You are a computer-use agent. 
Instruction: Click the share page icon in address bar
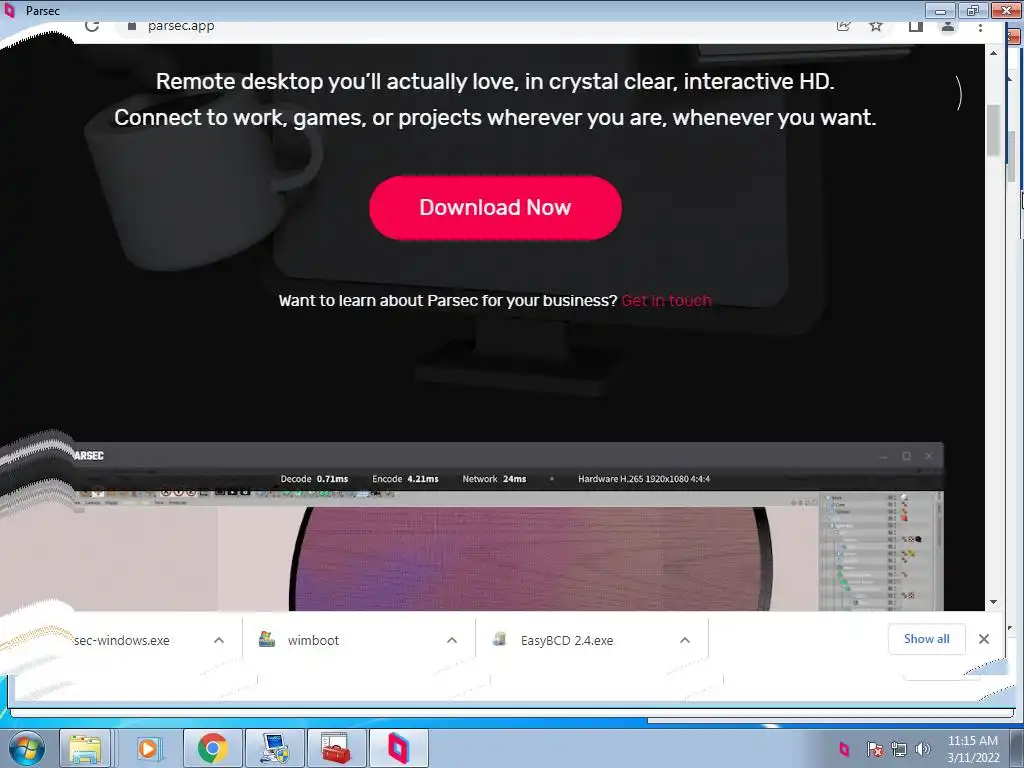(x=843, y=26)
